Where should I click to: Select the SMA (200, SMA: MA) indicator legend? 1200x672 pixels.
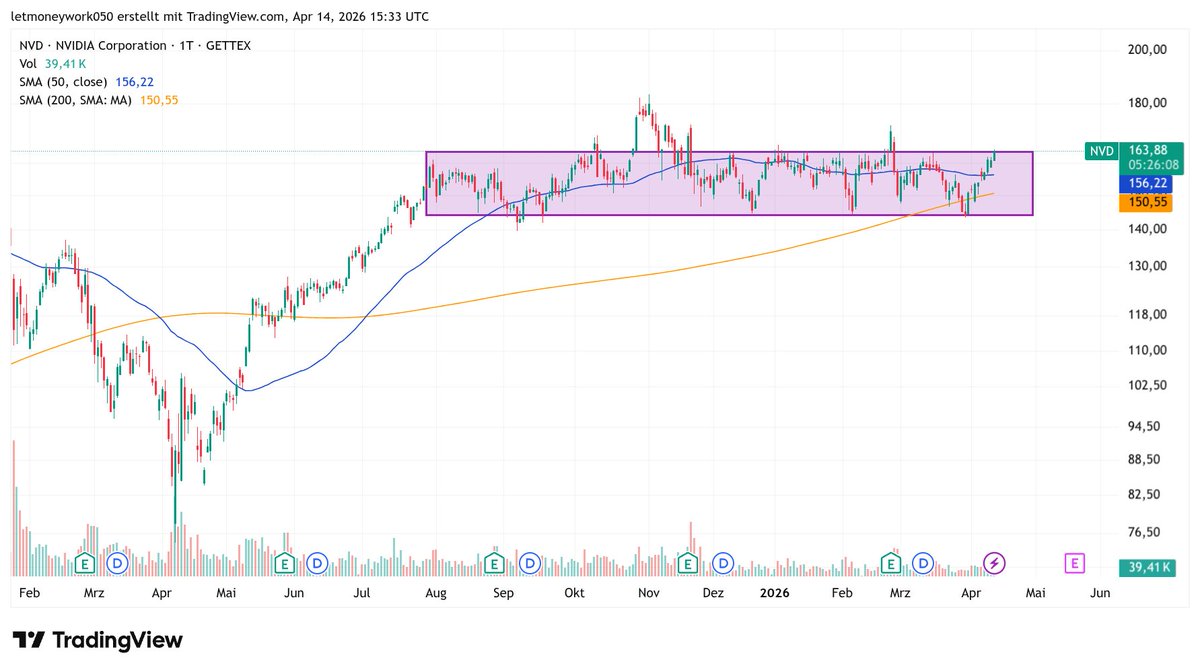pos(99,100)
